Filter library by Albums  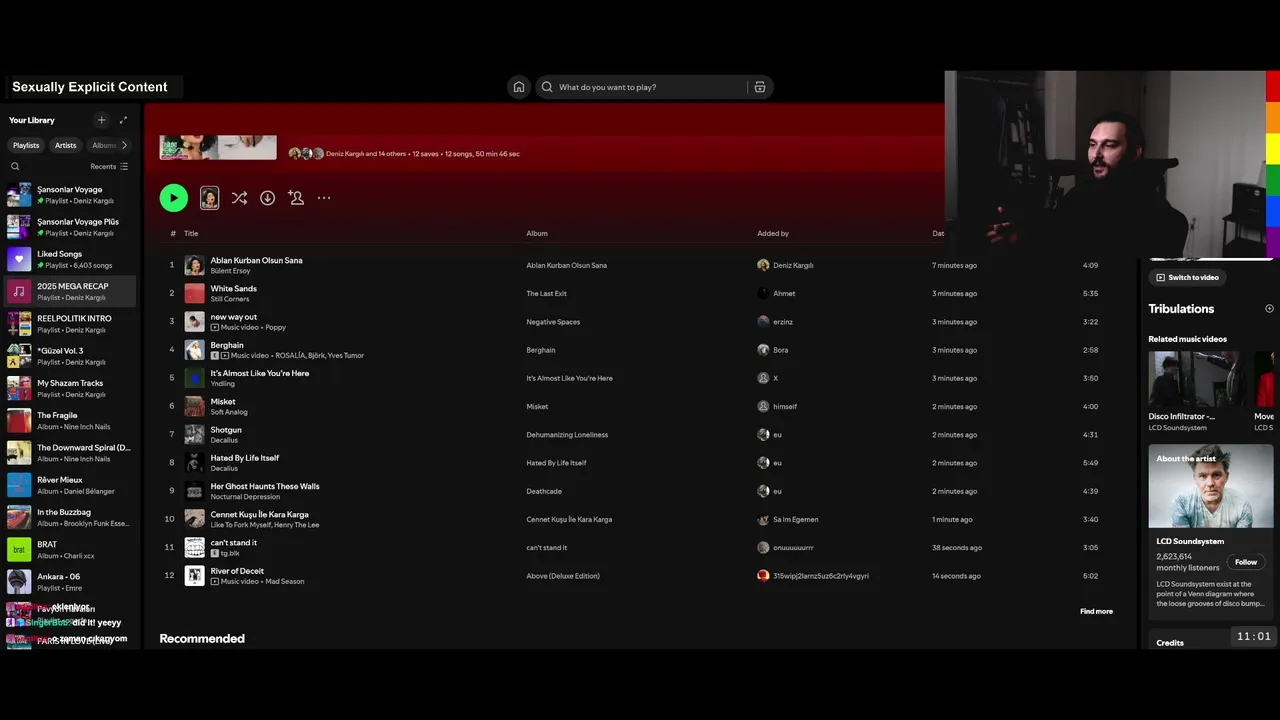[103, 145]
